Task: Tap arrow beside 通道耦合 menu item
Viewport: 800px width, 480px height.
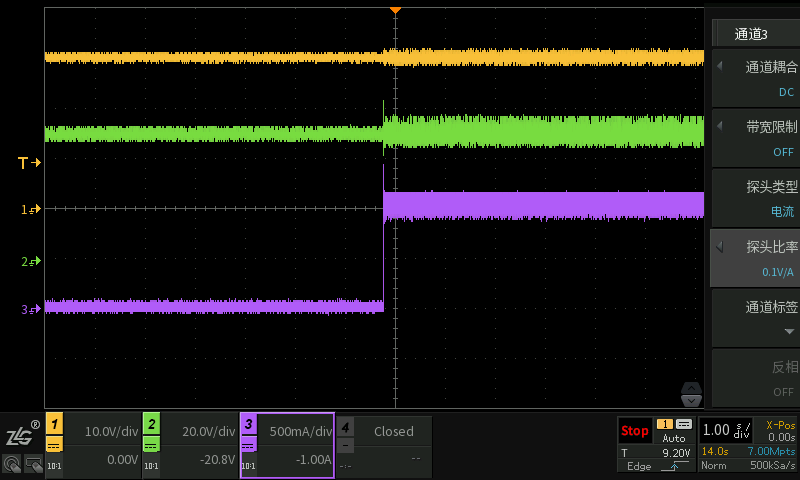Action: [x=720, y=66]
